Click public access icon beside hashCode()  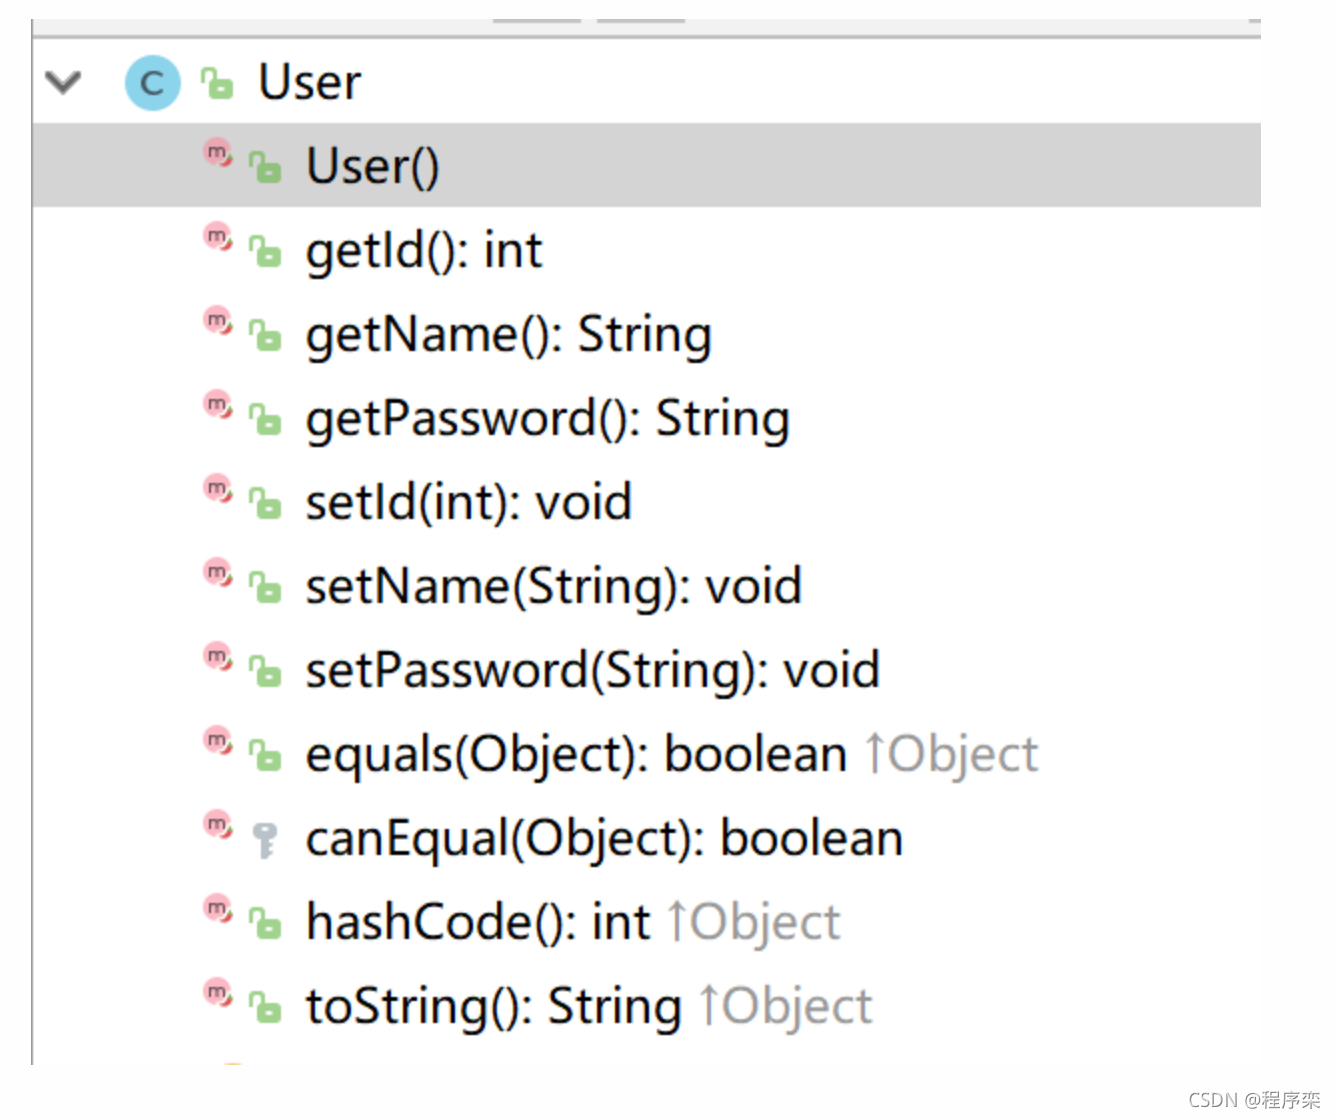[265, 923]
